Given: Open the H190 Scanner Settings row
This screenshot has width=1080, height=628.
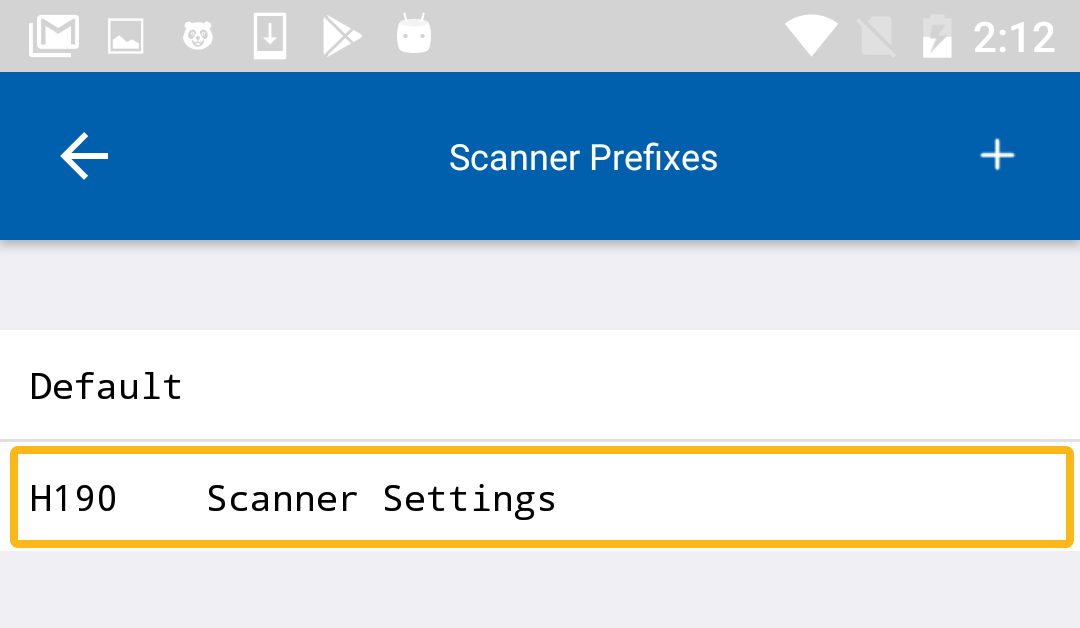Looking at the screenshot, I should coord(540,498).
